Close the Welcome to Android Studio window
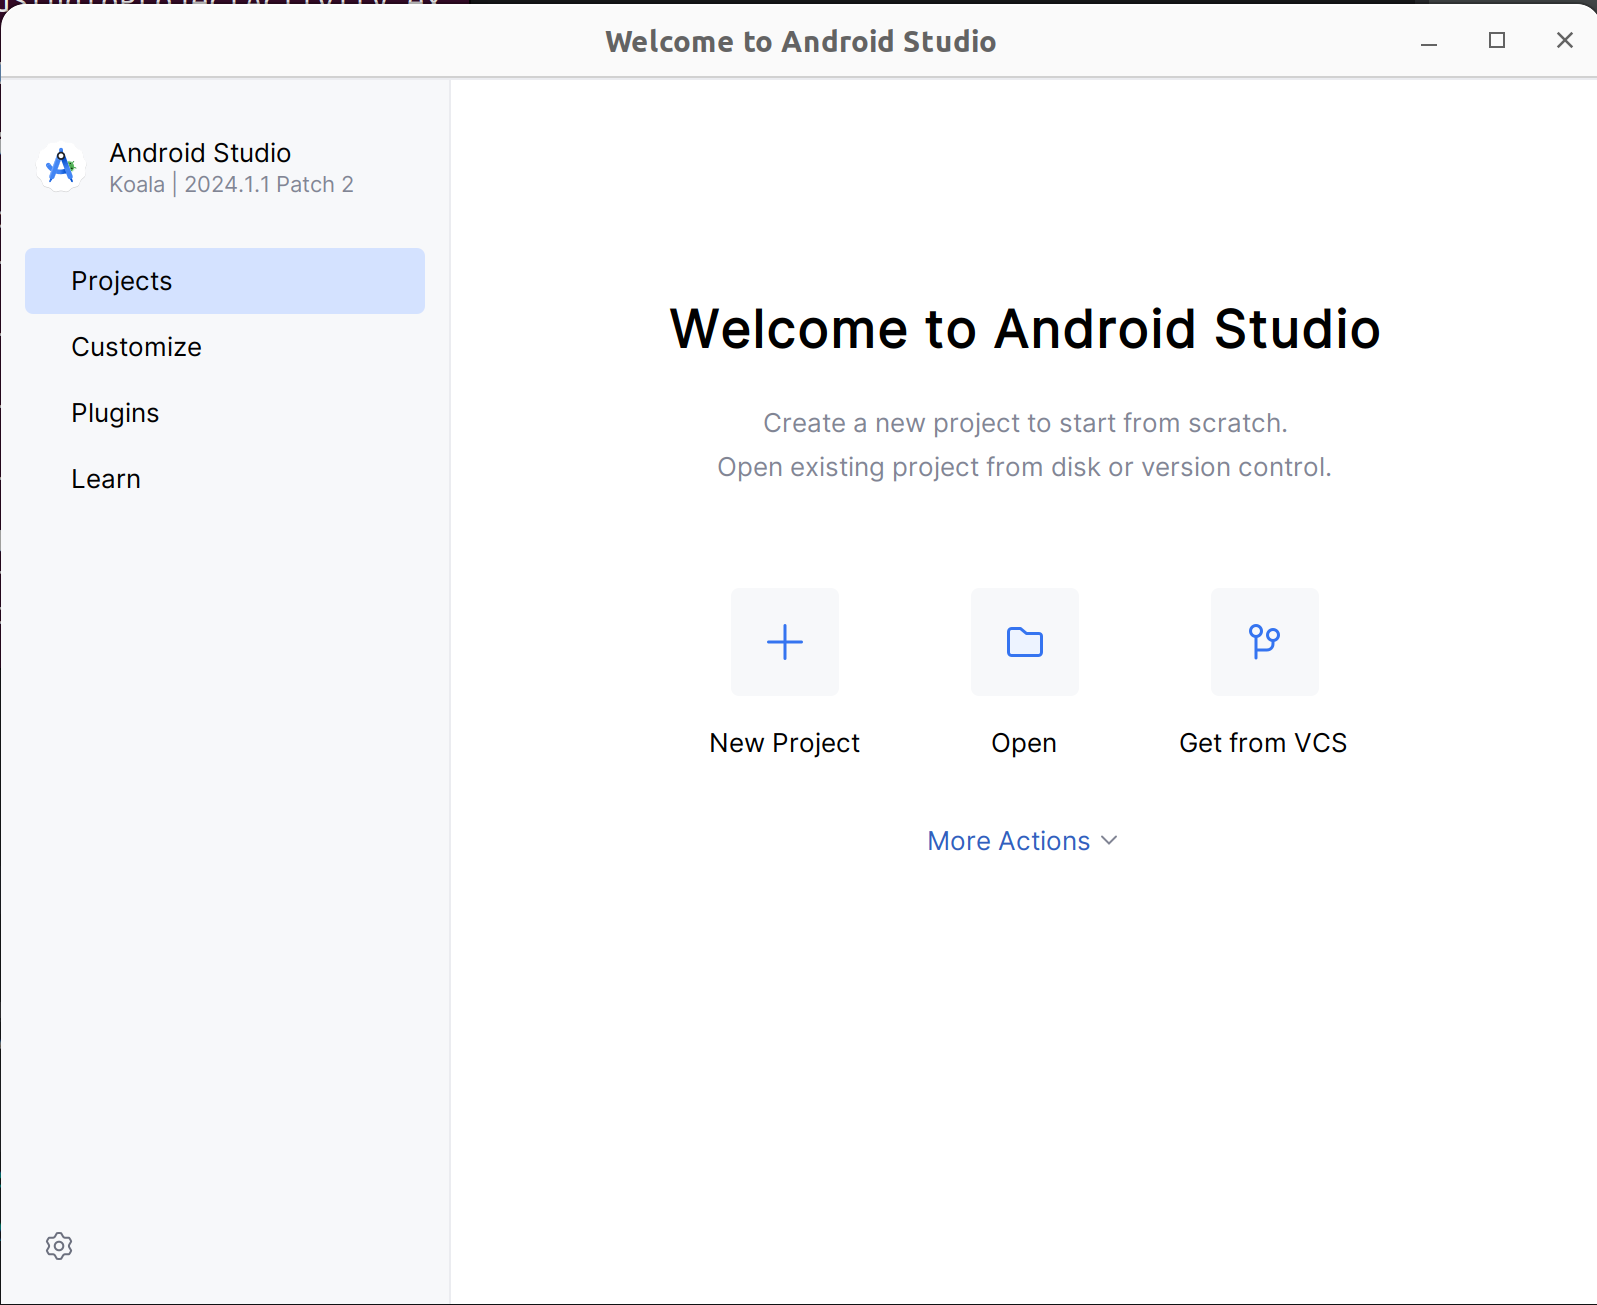This screenshot has height=1305, width=1597. coord(1565,40)
